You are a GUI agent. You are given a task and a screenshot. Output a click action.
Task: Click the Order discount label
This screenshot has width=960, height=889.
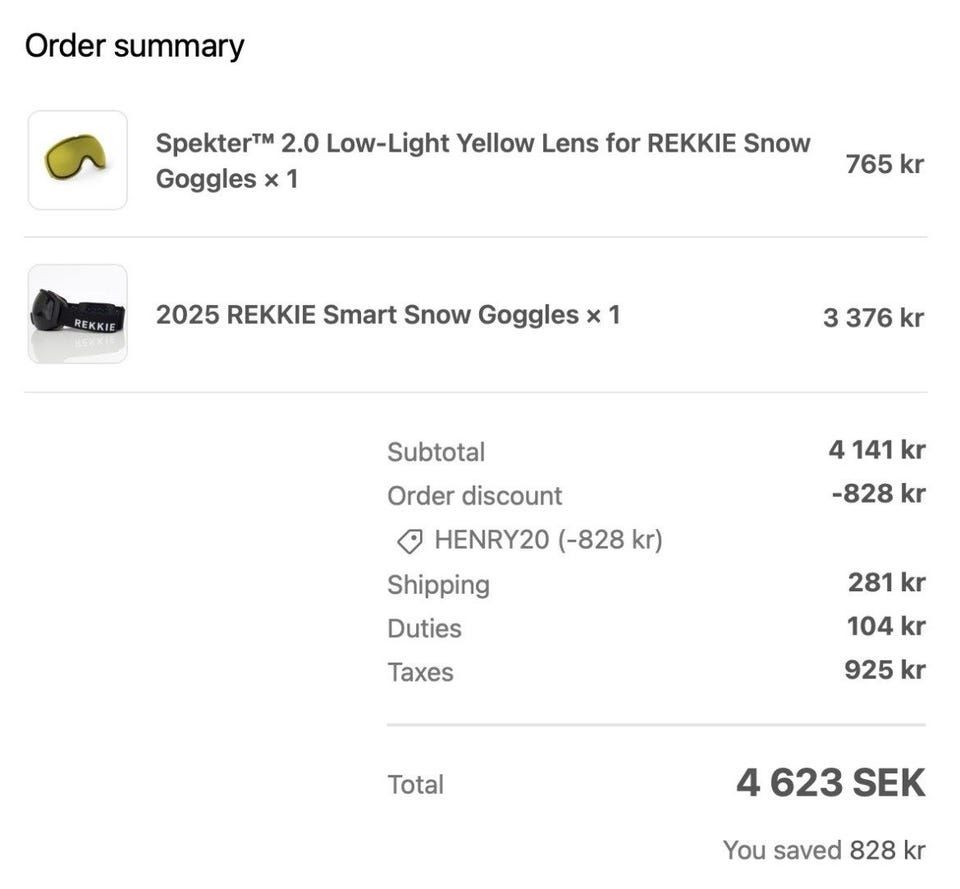(474, 496)
